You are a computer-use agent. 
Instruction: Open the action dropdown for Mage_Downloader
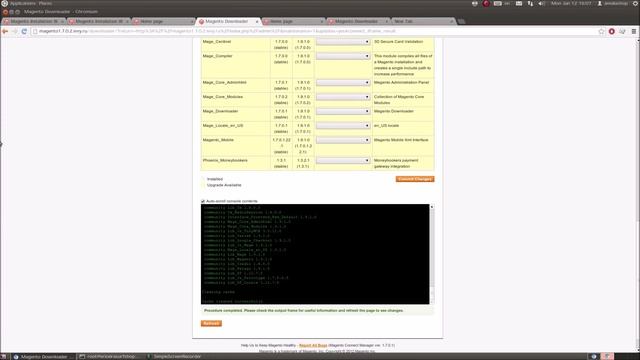pyautogui.click(x=343, y=111)
